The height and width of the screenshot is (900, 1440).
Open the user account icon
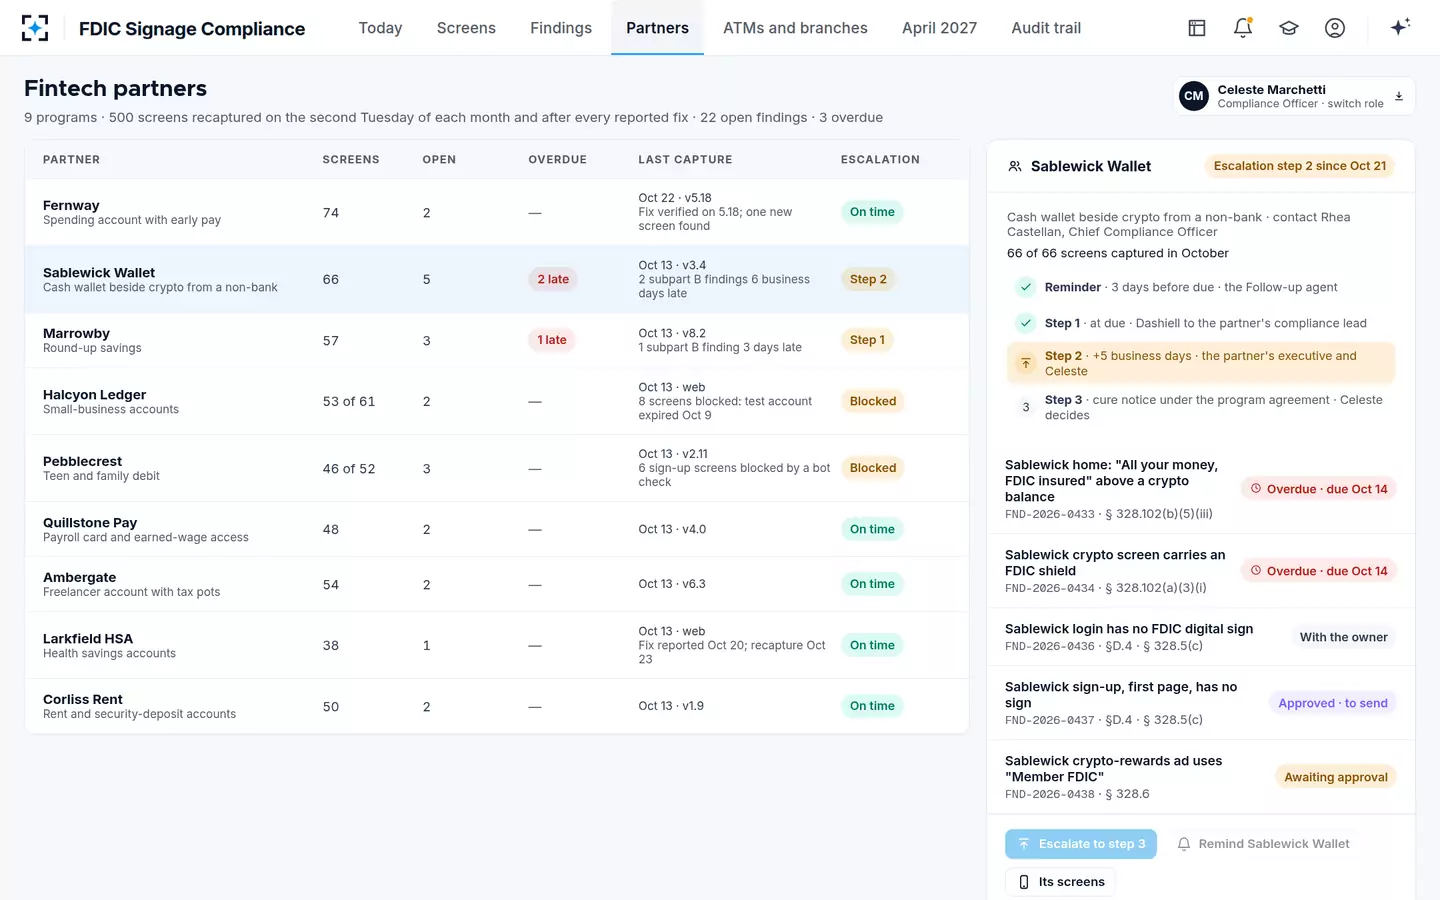click(1335, 28)
